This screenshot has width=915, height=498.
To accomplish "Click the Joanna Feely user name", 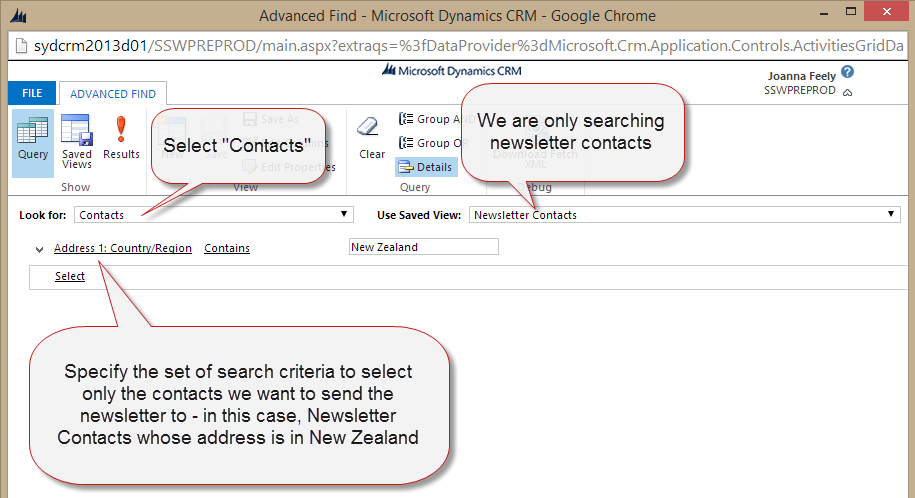I will (x=802, y=75).
